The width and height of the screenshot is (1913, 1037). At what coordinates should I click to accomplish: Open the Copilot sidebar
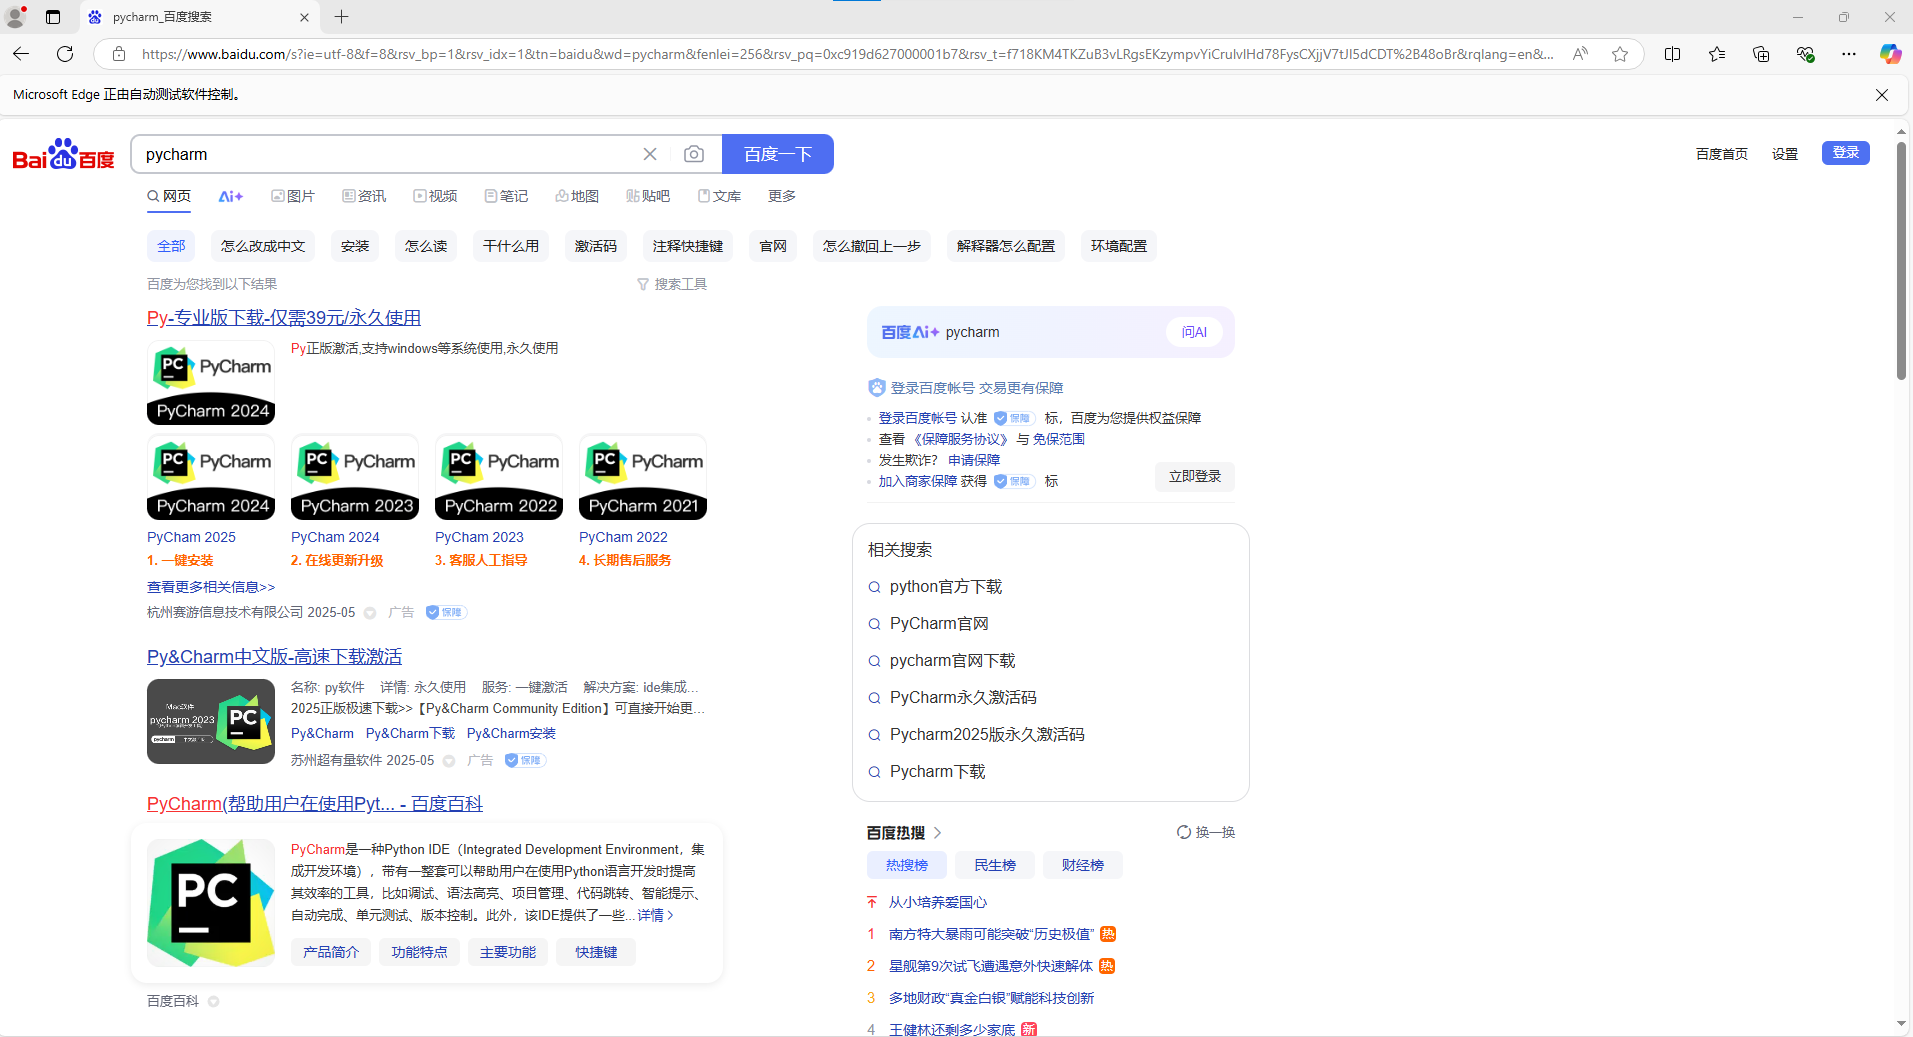1890,54
